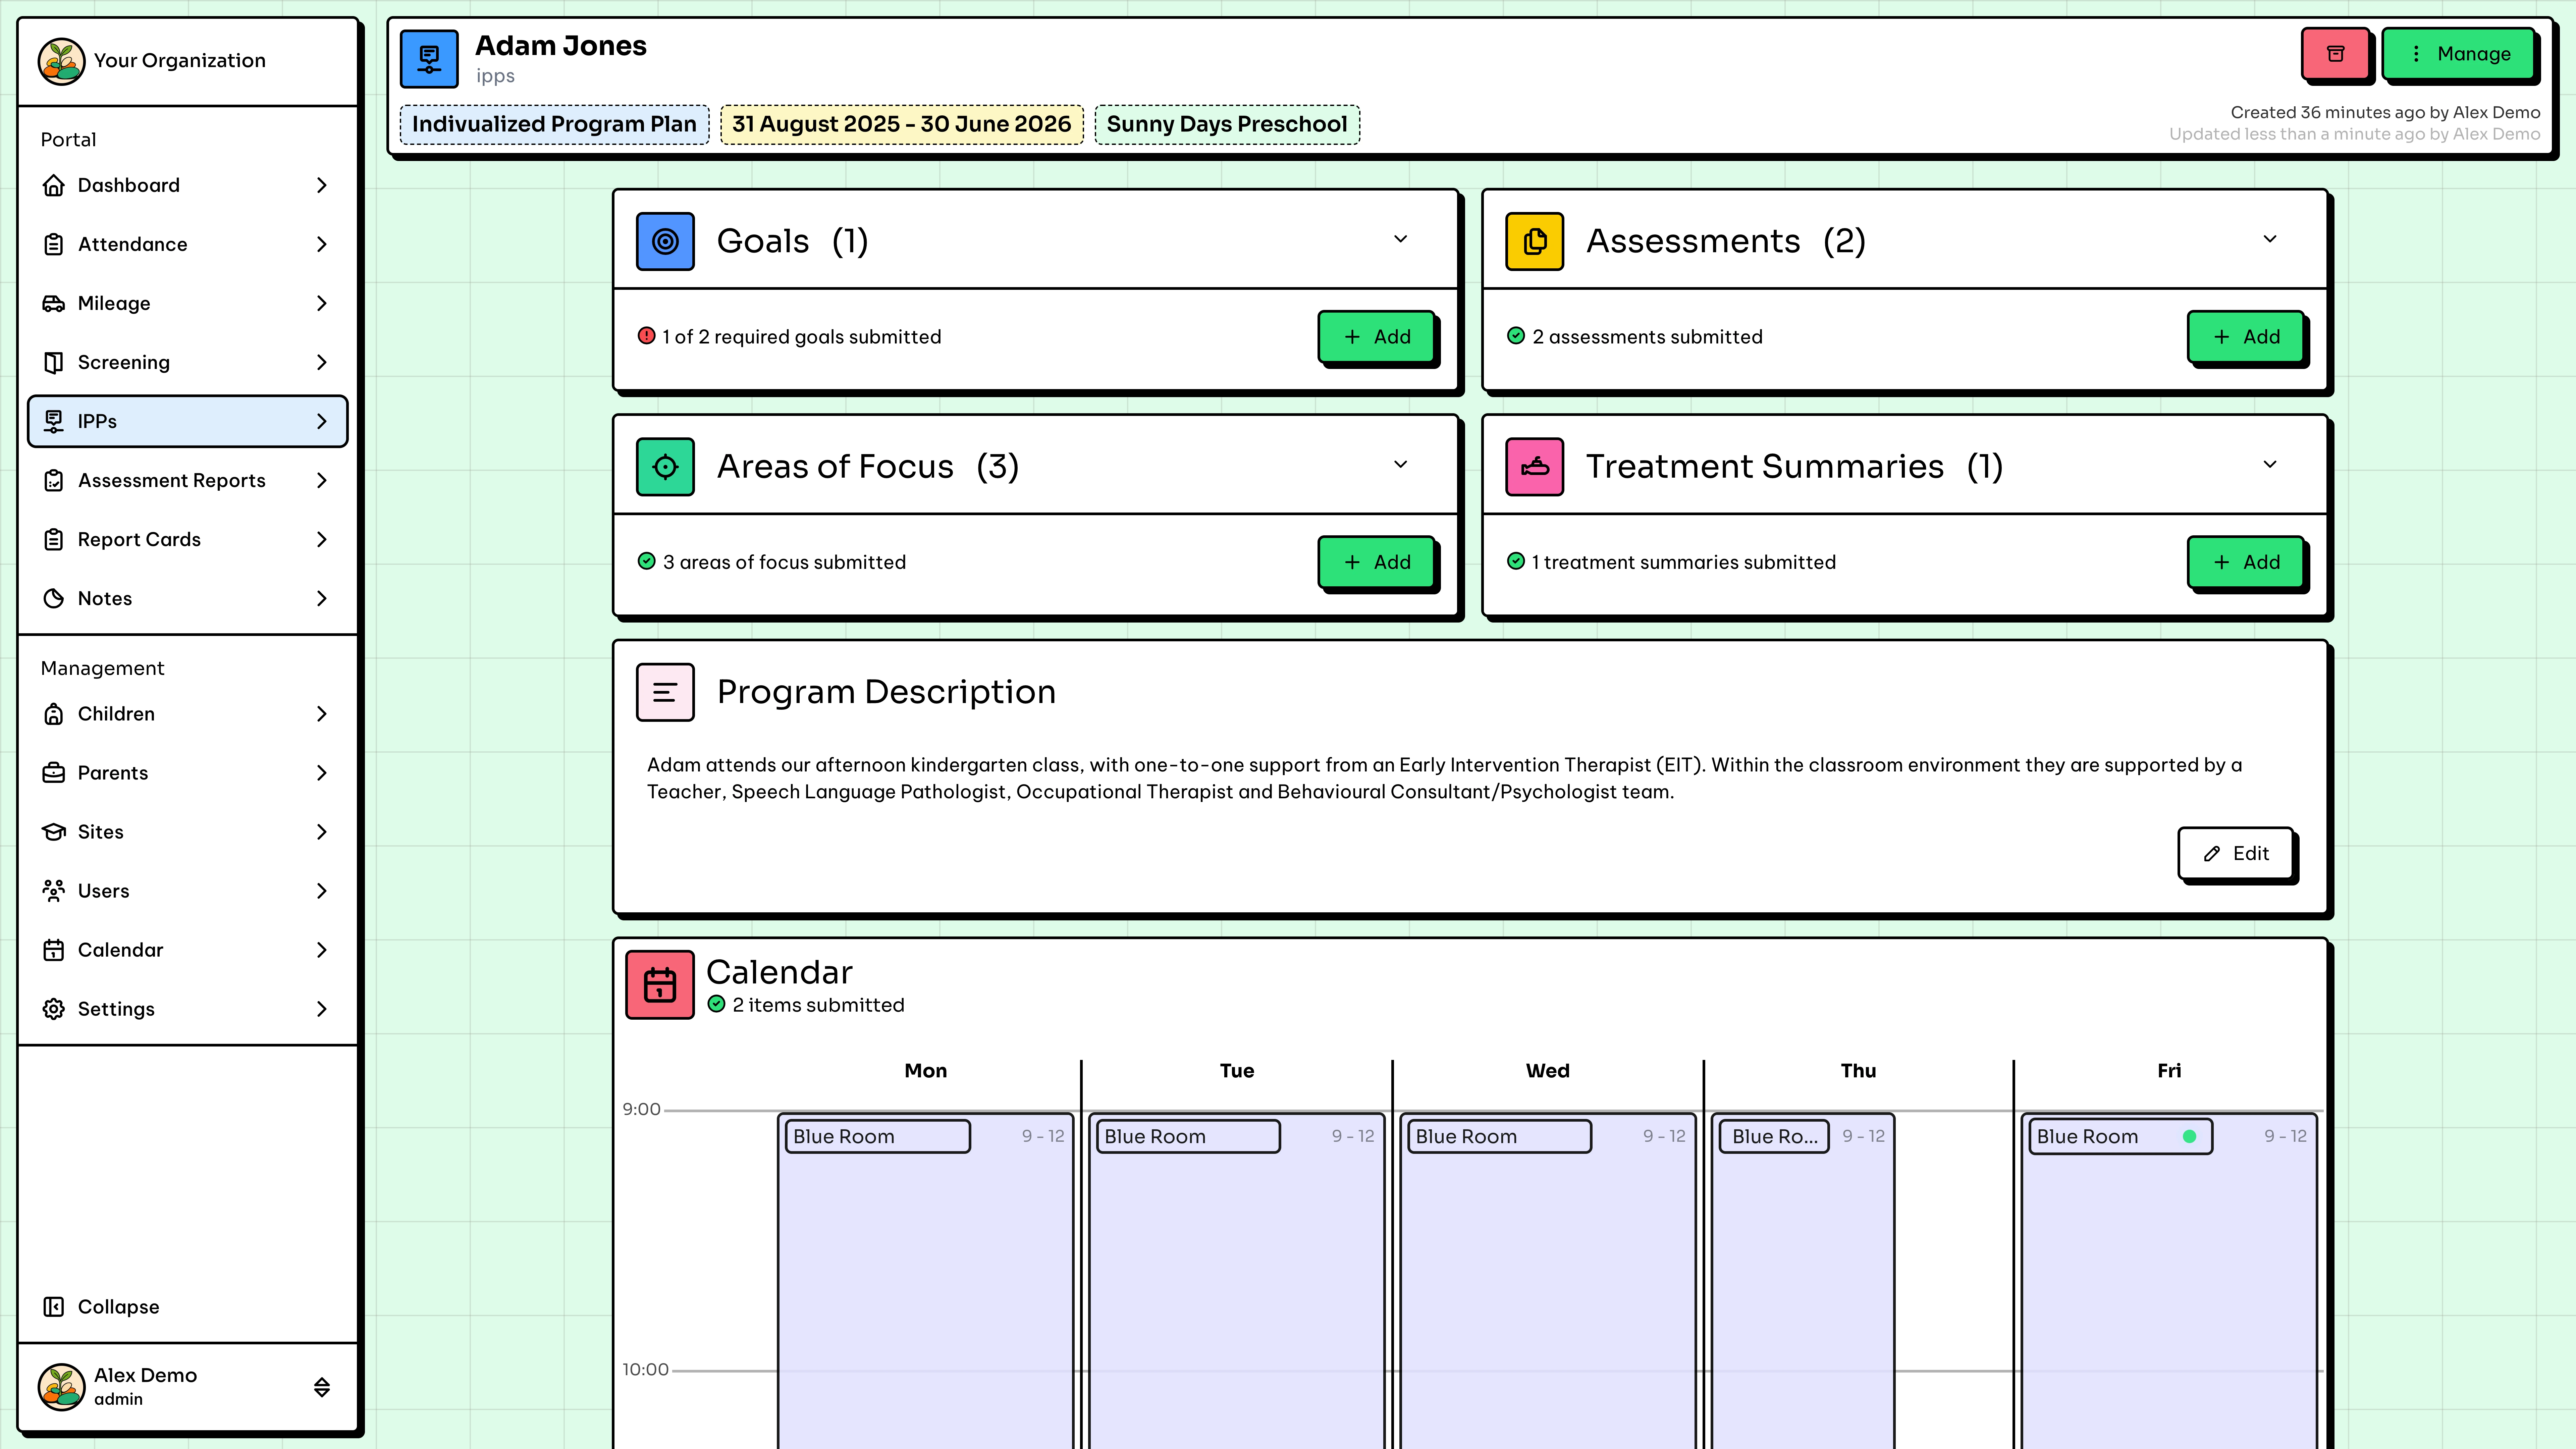Screen dimensions: 2576x1449
Task: Expand the Dashboard menu chevron
Action: coord(322,185)
